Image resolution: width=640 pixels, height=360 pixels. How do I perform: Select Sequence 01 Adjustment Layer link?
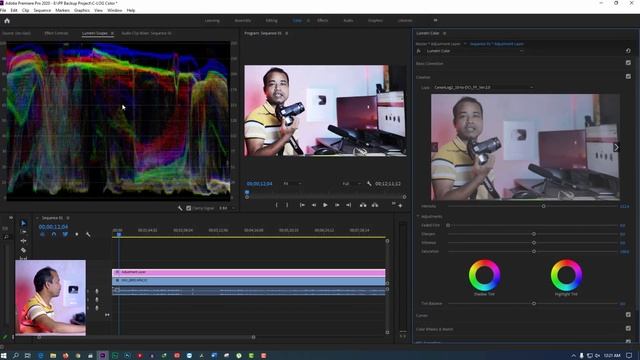497,44
